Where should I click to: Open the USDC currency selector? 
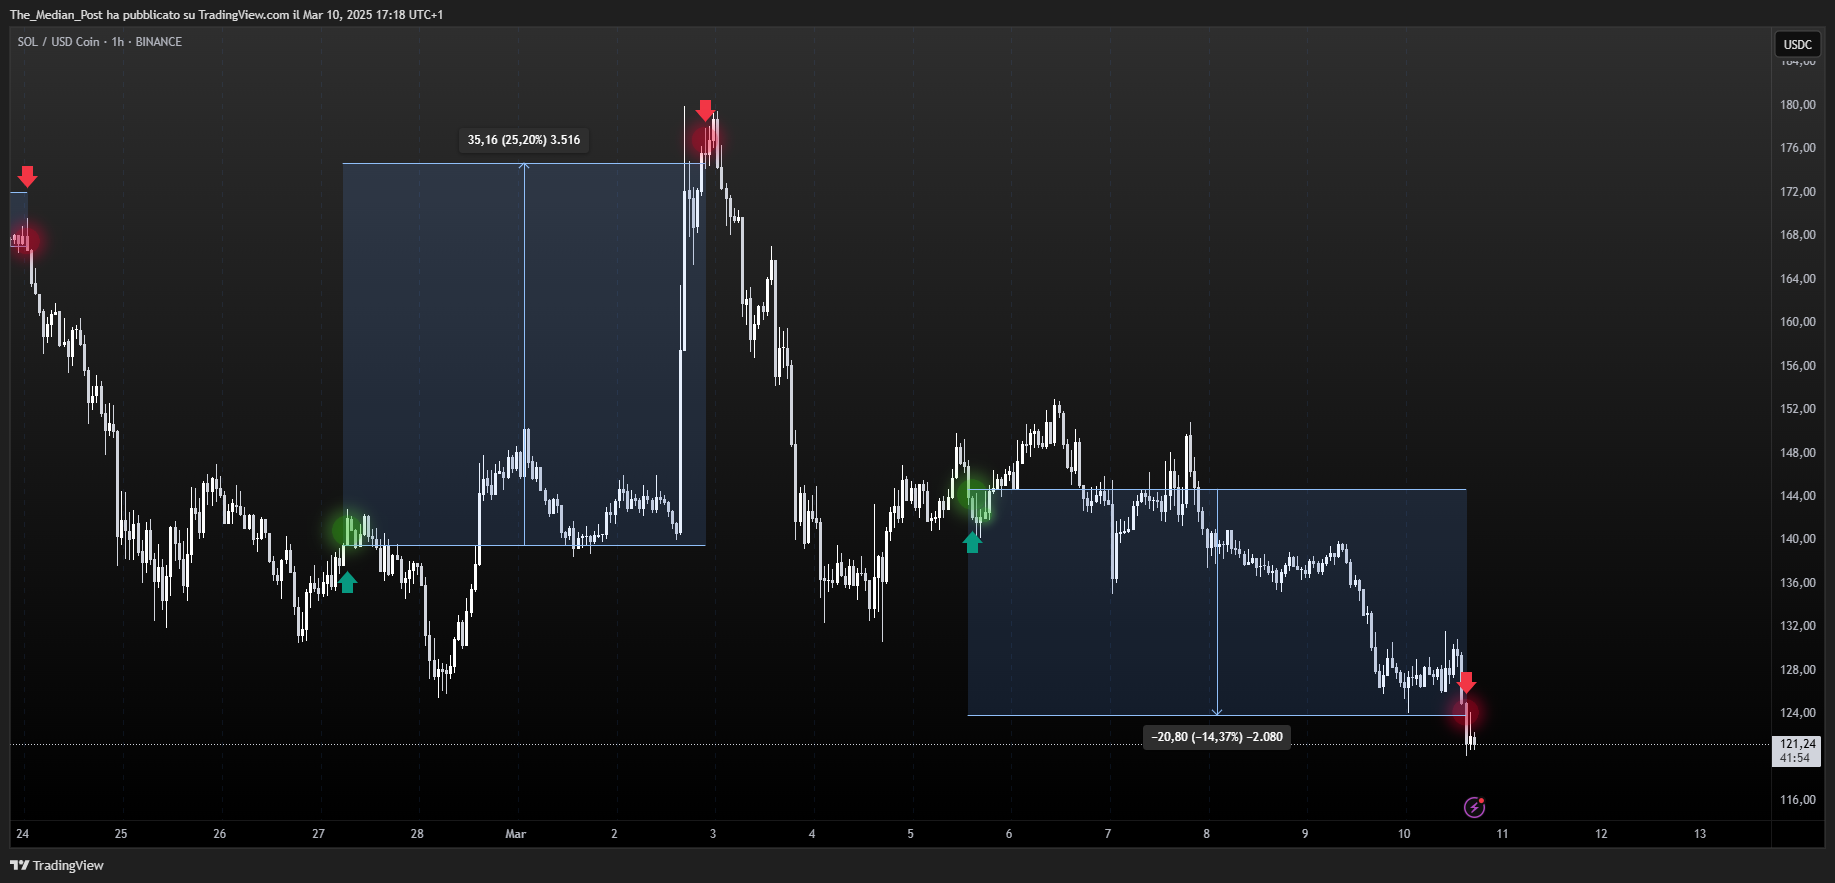point(1798,44)
